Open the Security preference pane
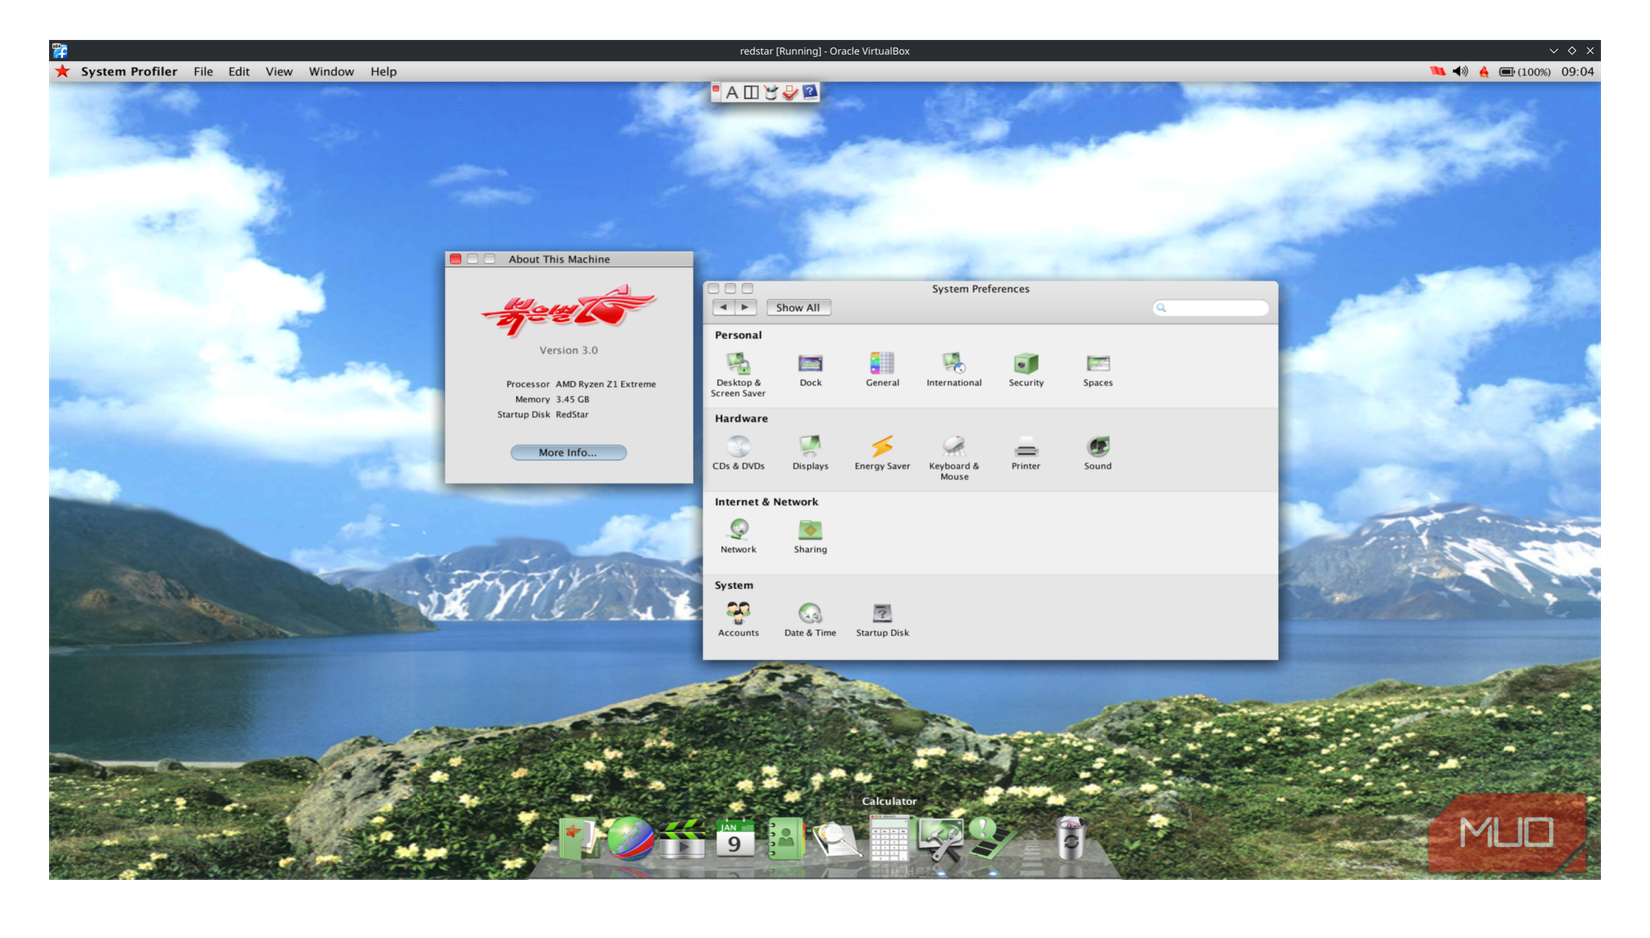Screen dimensions: 1650x938 click(1025, 363)
